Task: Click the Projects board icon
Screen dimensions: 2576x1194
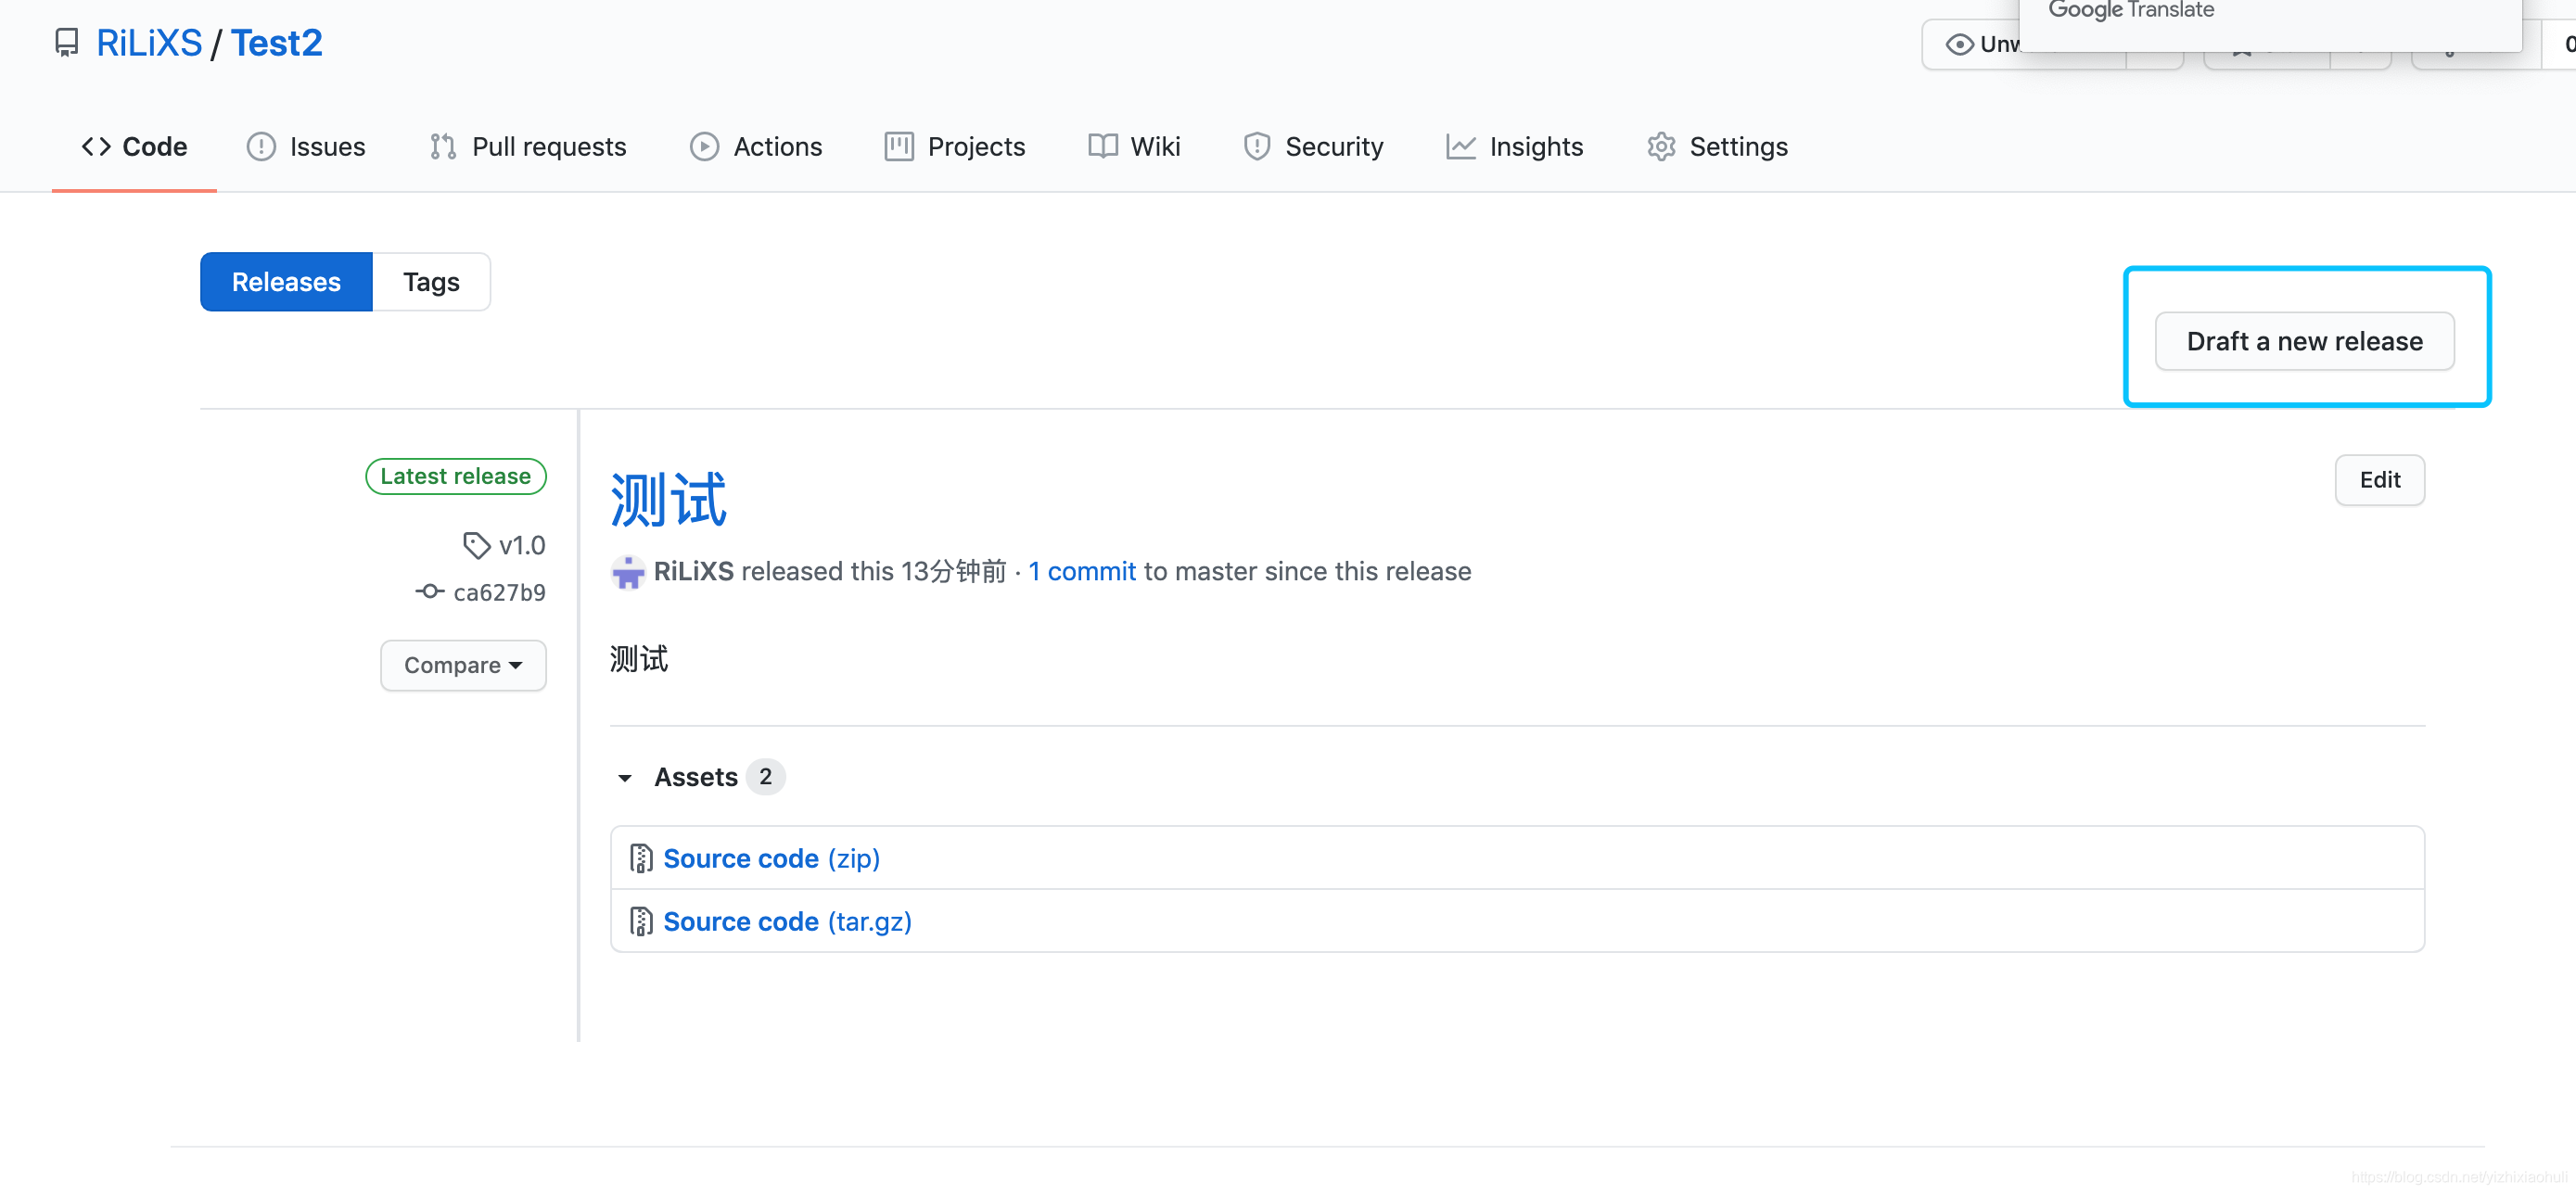Action: 899,147
